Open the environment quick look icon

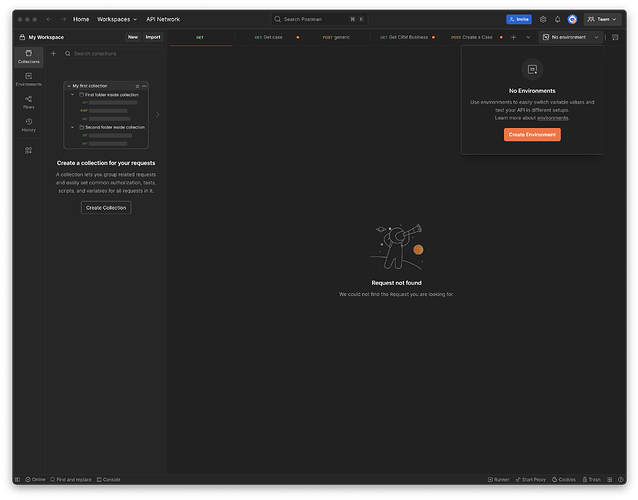pos(615,37)
